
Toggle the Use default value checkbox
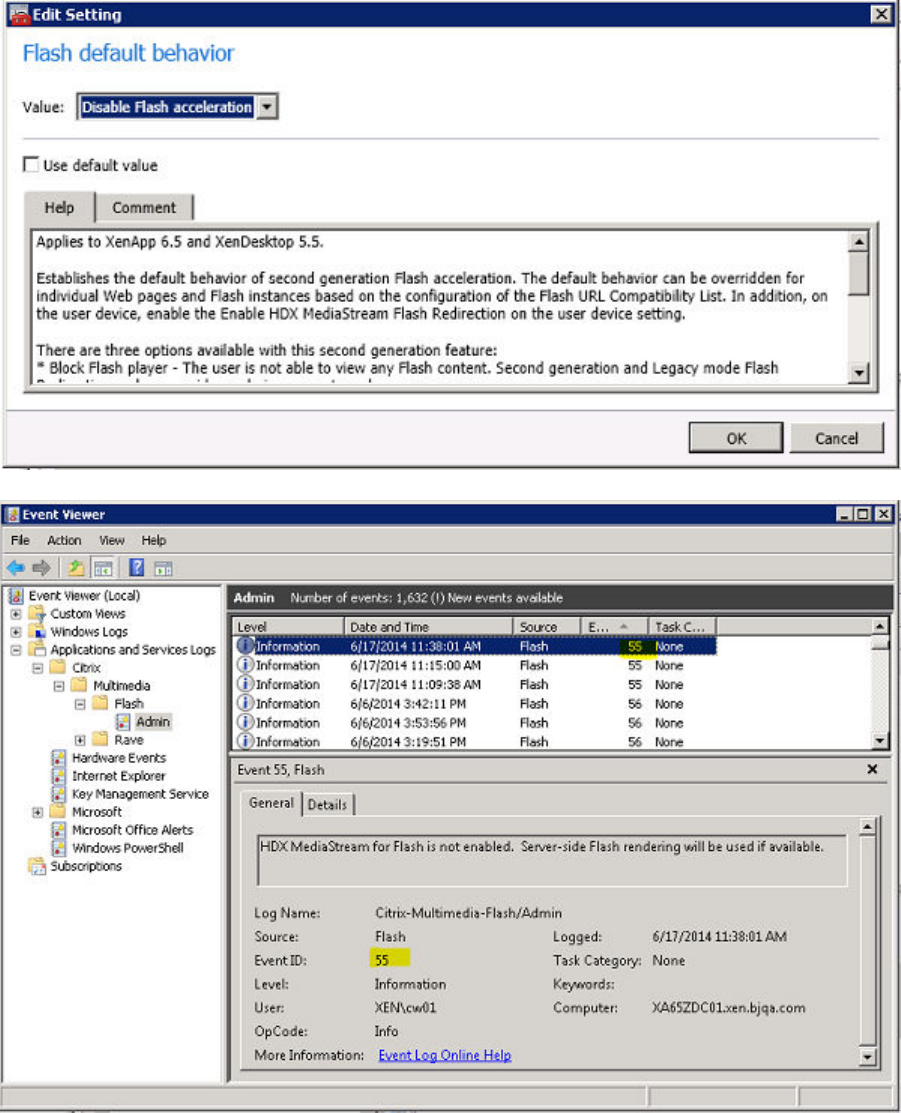click(31, 165)
